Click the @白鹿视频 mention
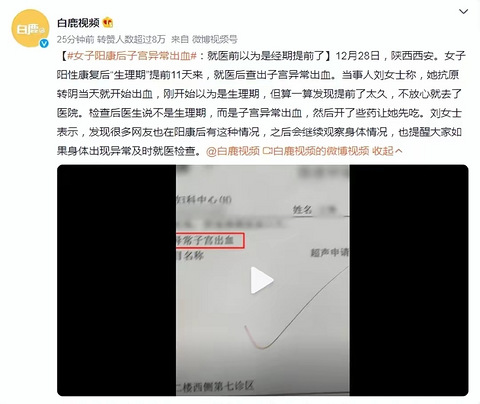The height and width of the screenshot is (404, 480). point(233,151)
